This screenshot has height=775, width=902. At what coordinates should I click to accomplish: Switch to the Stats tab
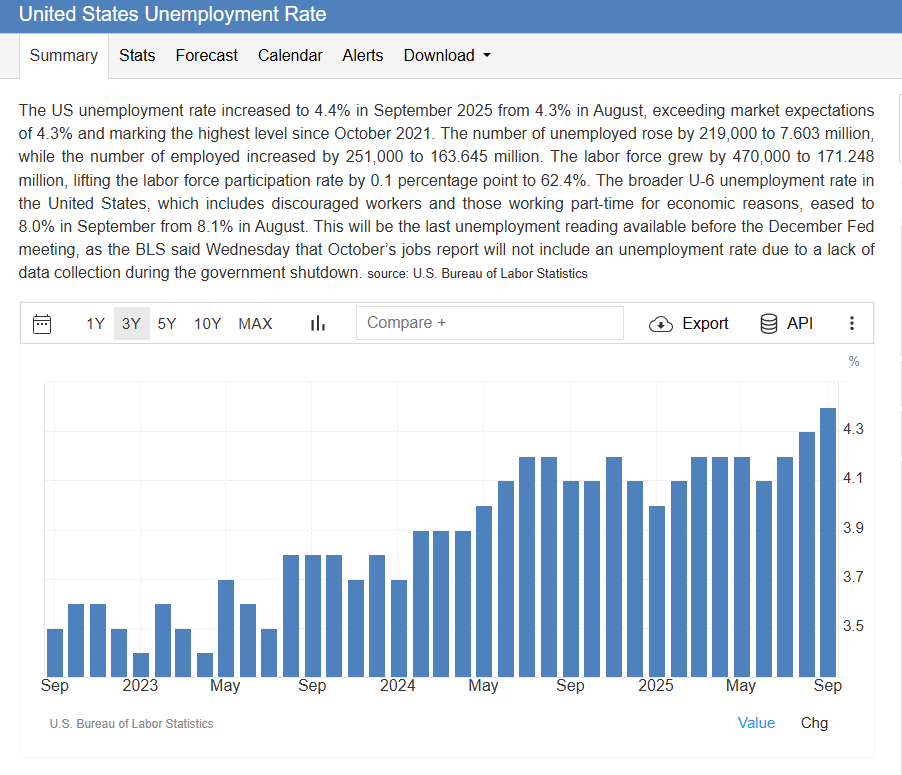point(137,56)
